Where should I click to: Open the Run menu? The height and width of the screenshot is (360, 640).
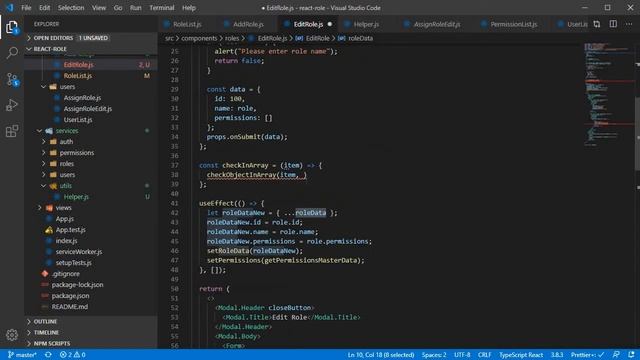pos(136,8)
